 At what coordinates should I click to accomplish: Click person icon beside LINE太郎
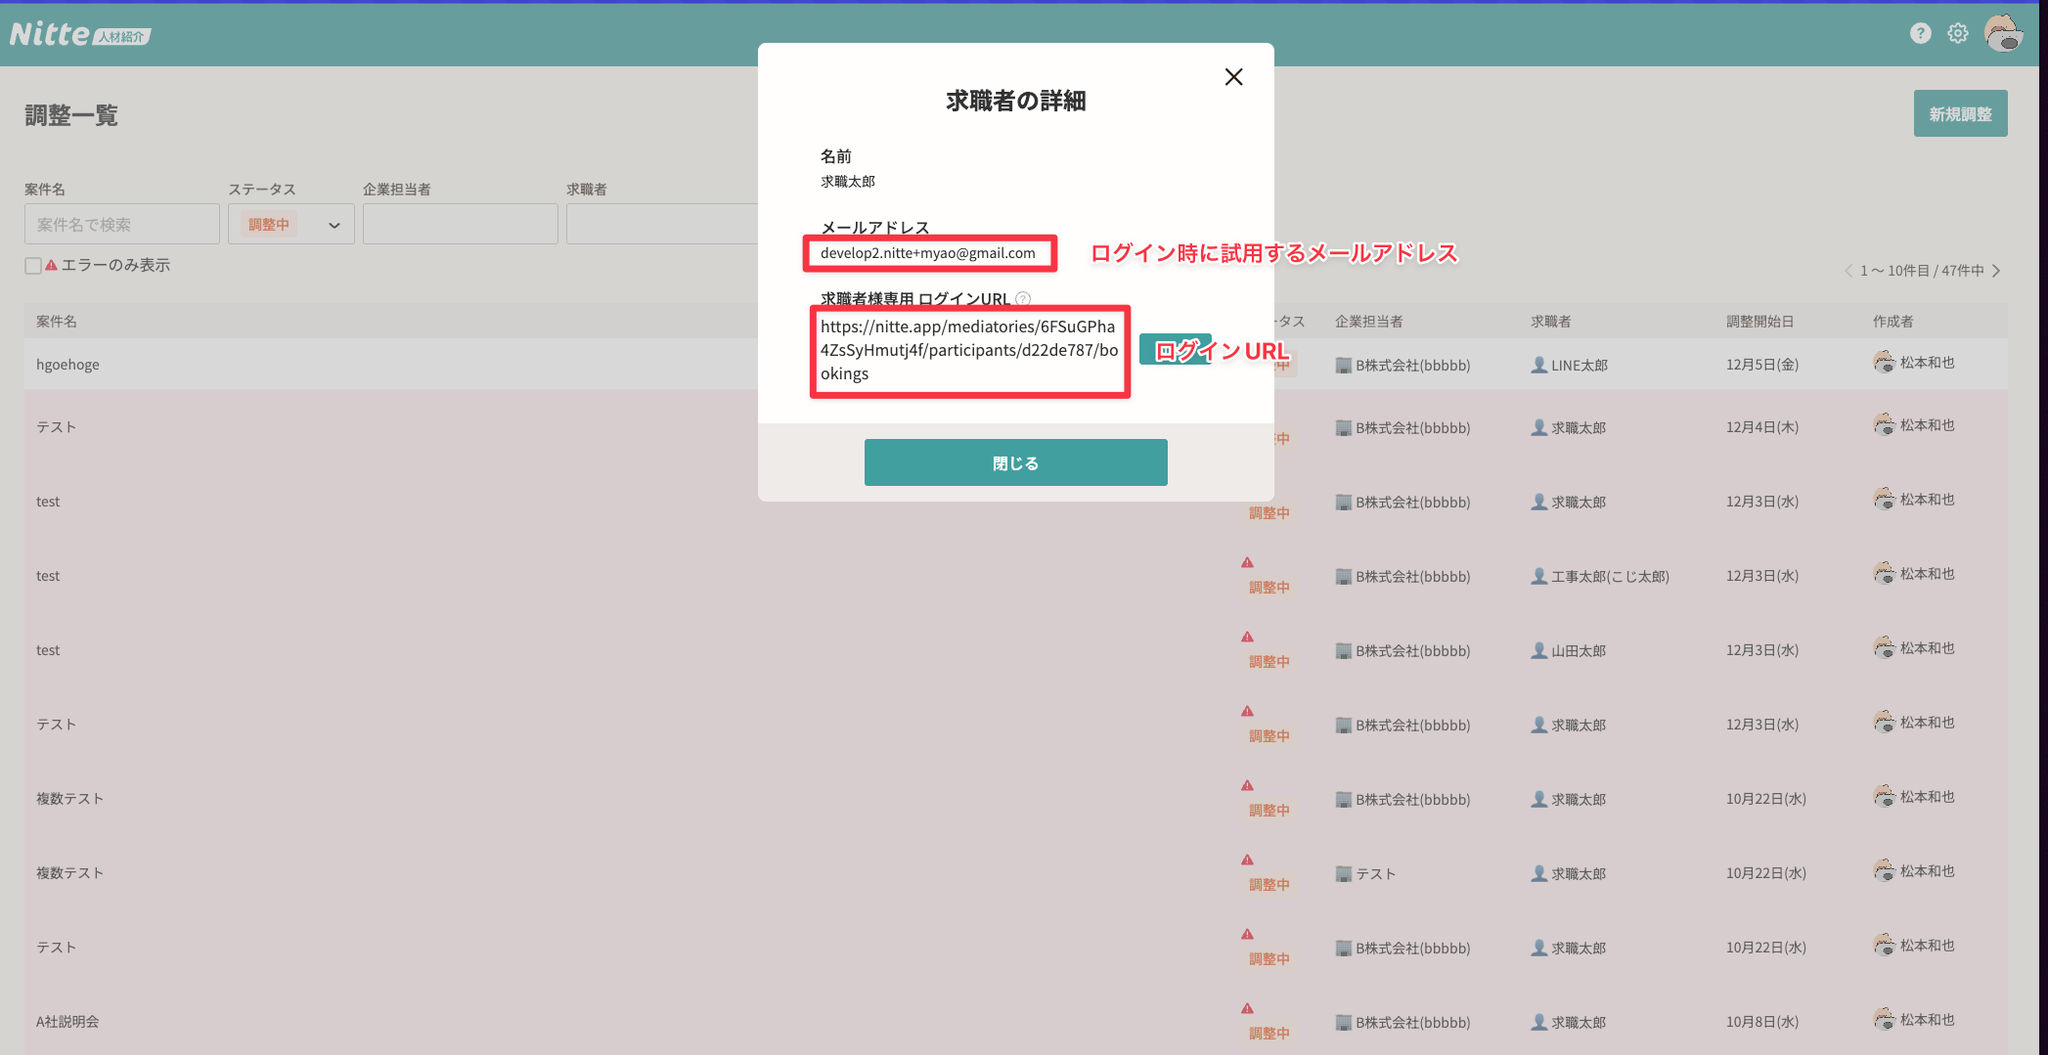click(x=1538, y=365)
